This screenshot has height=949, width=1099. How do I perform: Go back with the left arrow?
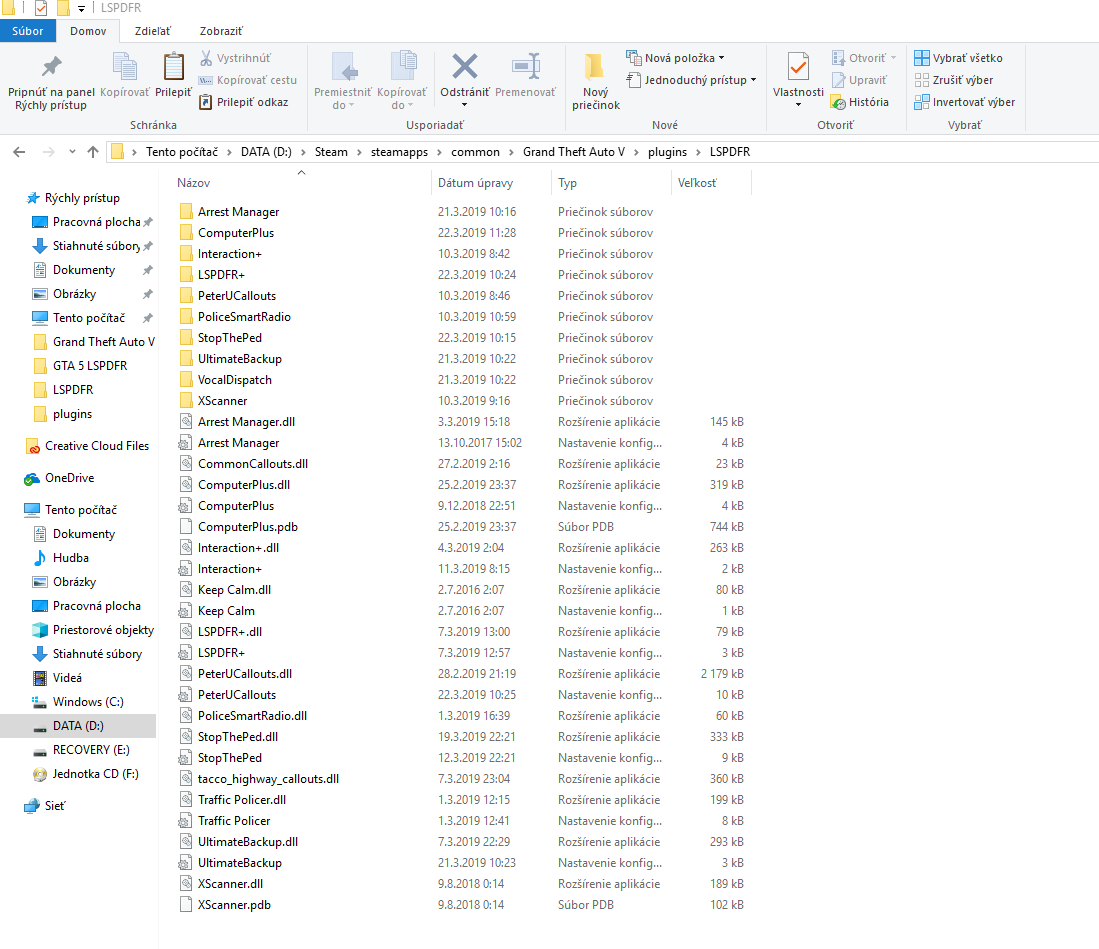[x=20, y=151]
